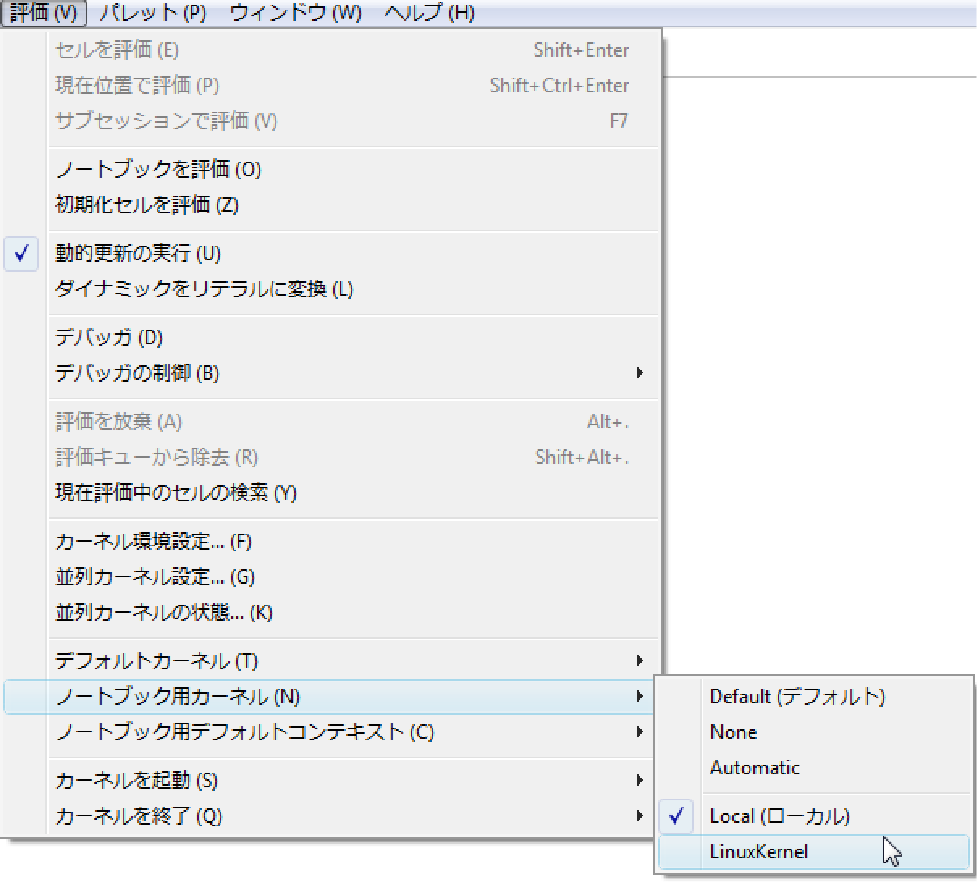Open the ウィンドウ (W) menu
Screen dimensions: 978x882
tap(296, 12)
